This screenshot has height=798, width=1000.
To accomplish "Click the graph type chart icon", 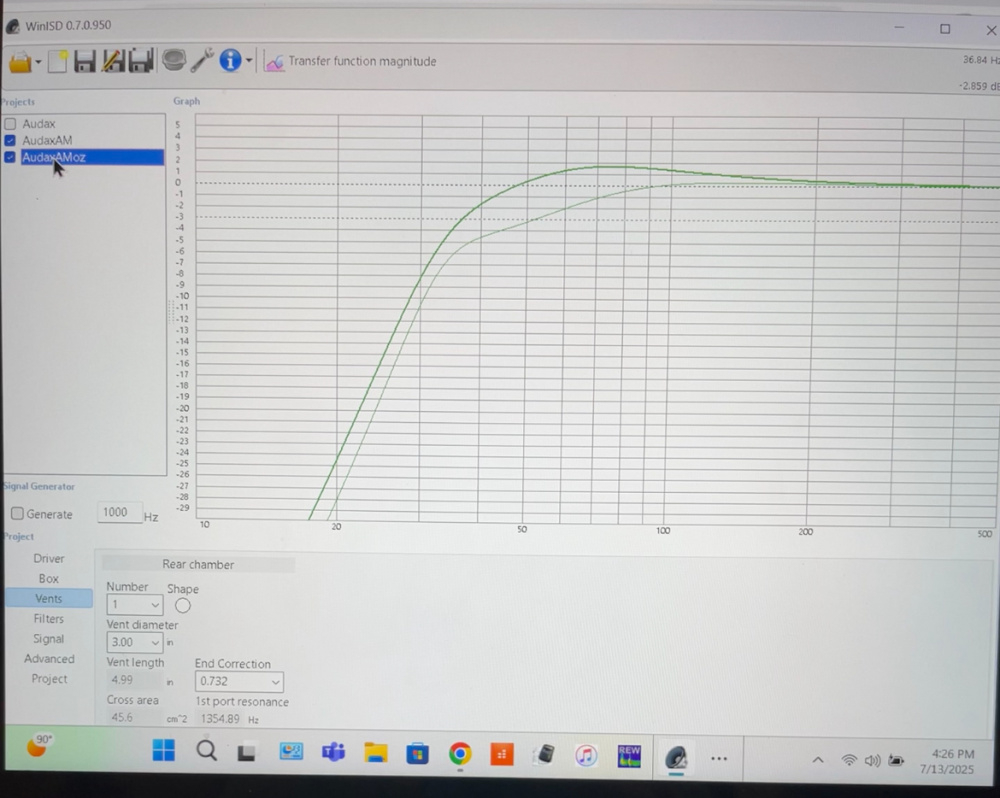I will tap(274, 62).
